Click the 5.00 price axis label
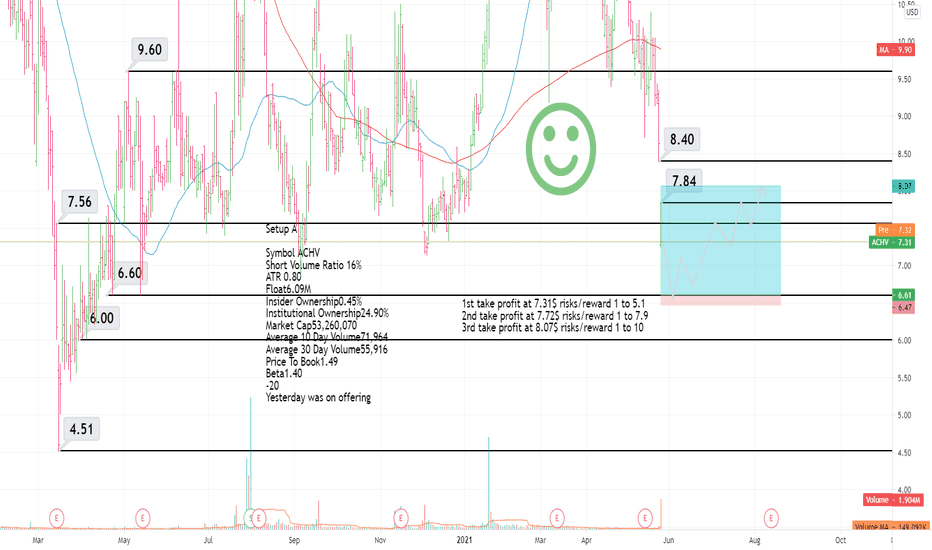932x550 pixels. [x=904, y=415]
